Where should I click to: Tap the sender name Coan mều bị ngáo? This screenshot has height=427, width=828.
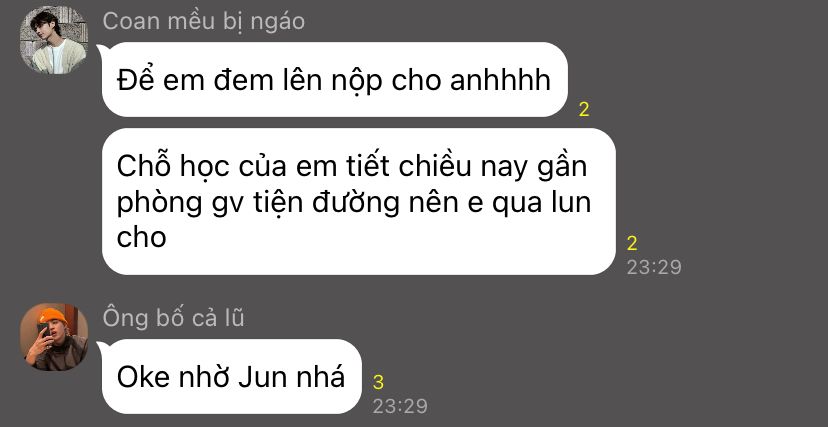203,22
